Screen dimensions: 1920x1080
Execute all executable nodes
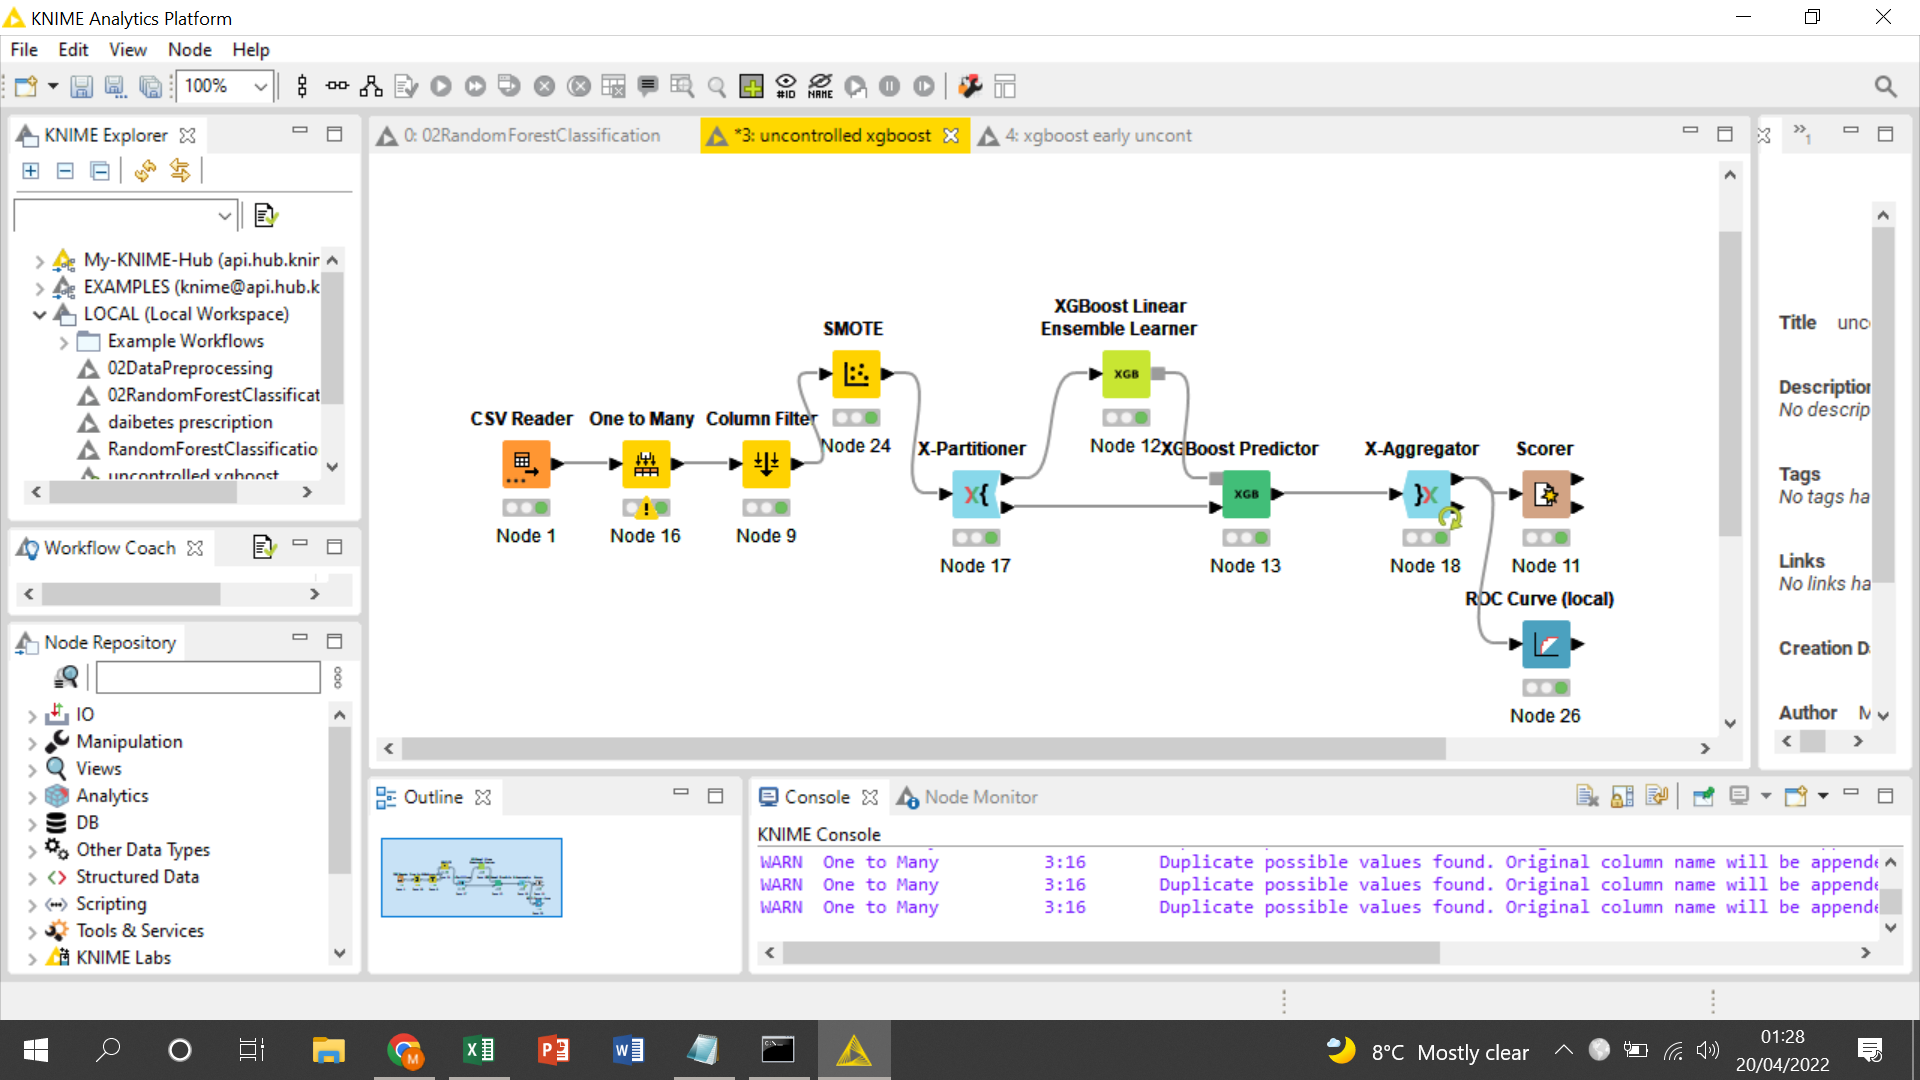[475, 87]
